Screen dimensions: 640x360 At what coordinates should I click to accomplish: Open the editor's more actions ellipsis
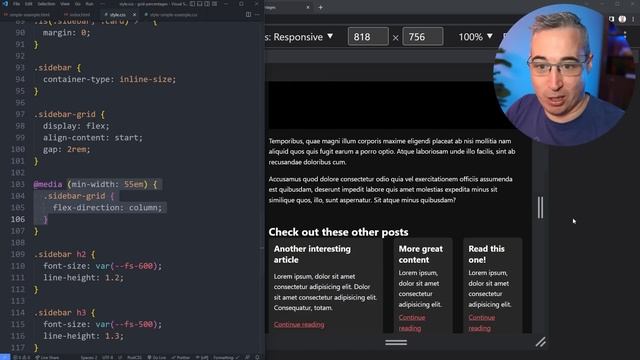tap(257, 15)
